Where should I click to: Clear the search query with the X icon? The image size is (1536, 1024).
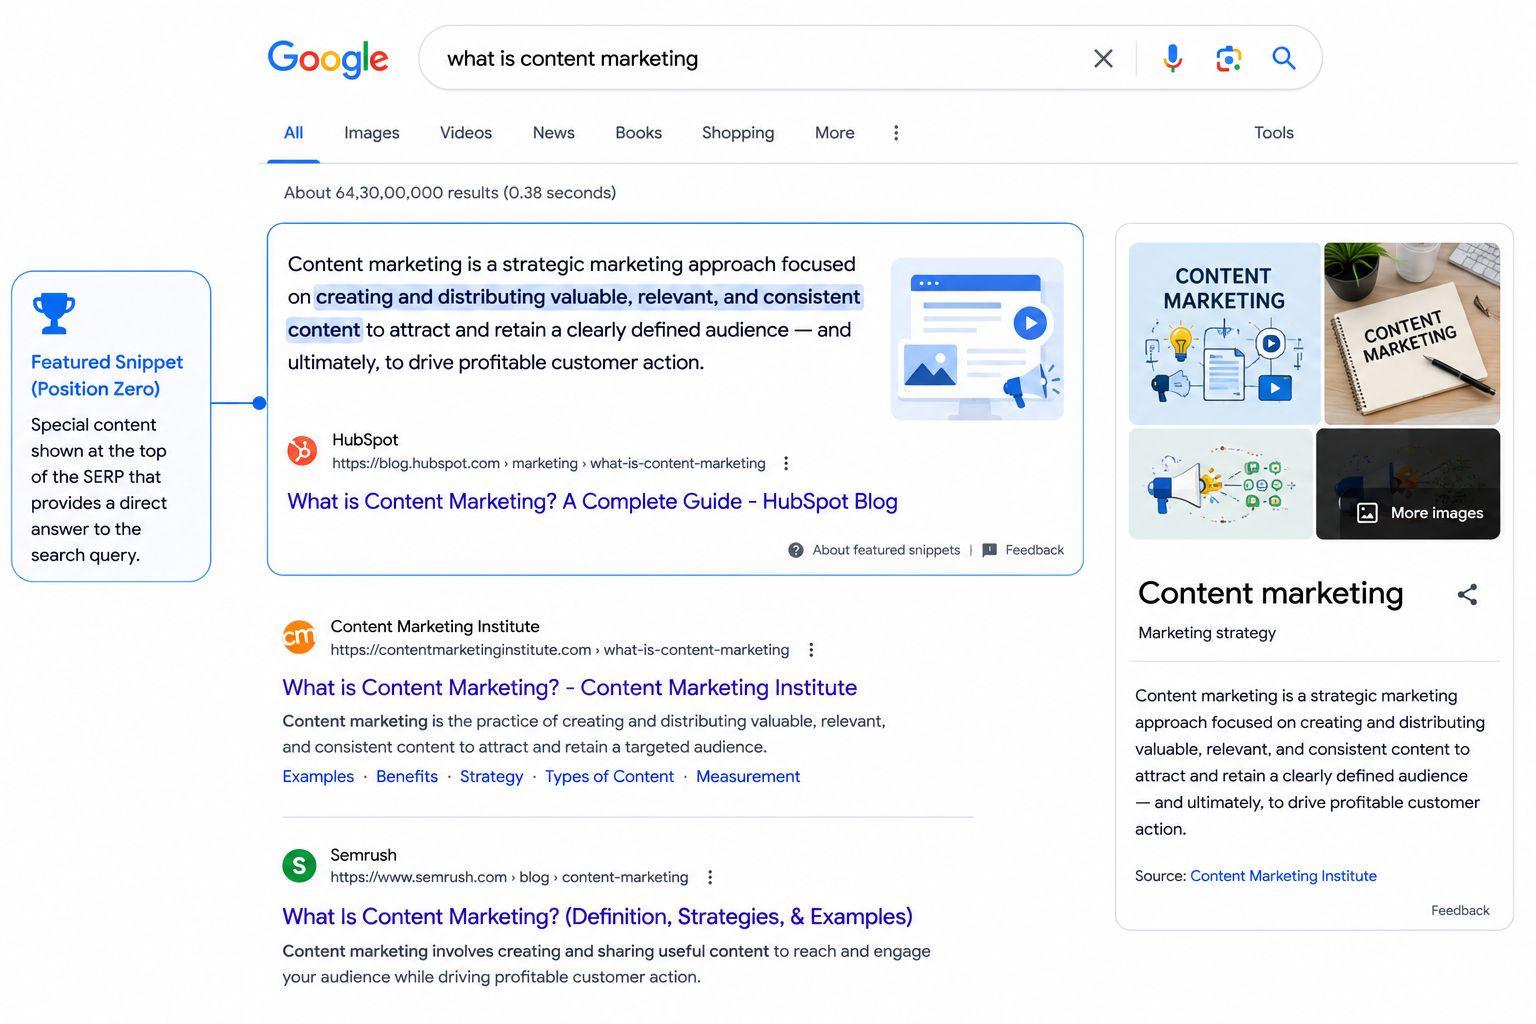(x=1103, y=59)
